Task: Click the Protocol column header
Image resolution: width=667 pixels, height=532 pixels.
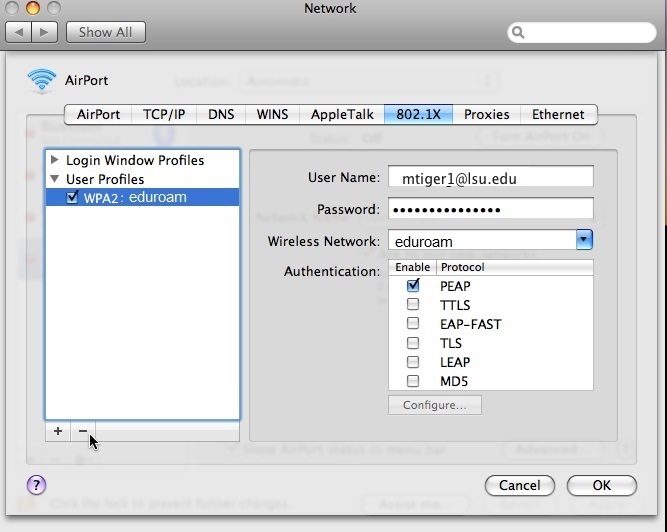Action: tap(515, 267)
